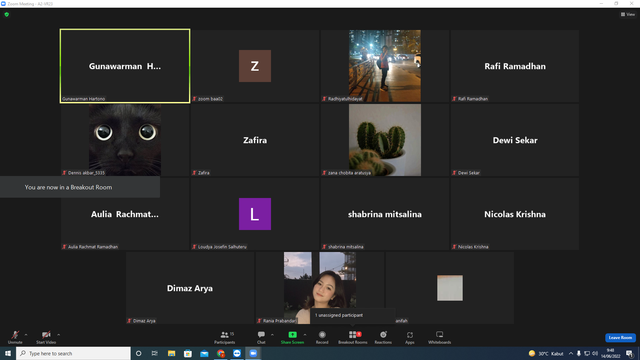
Task: Click the Windows Start button
Action: tap(8, 353)
